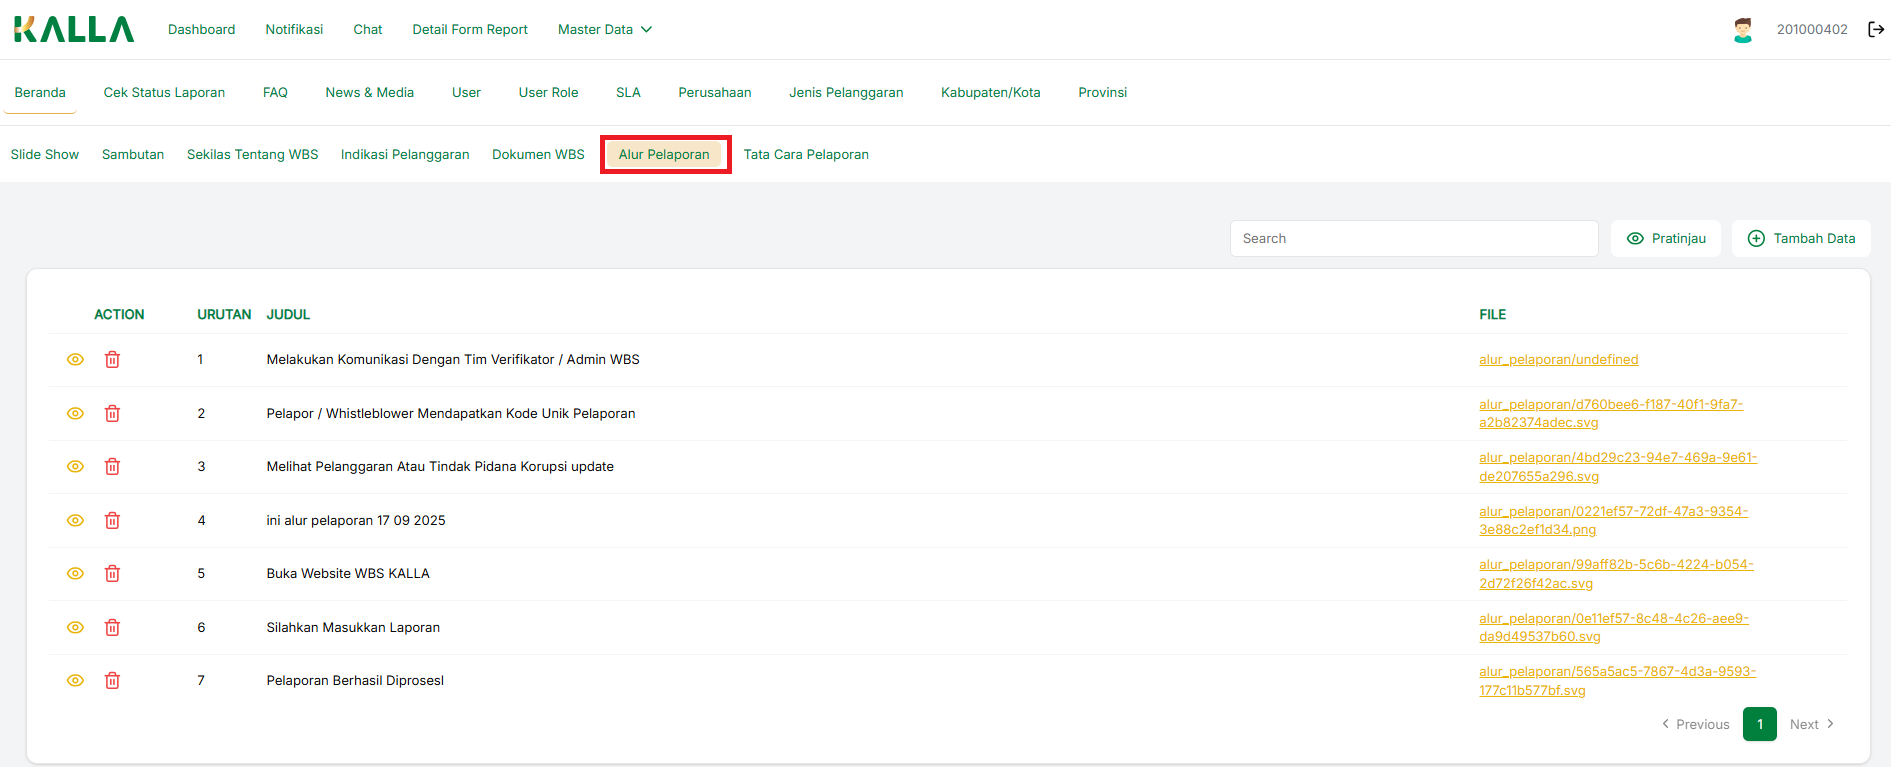Open the alur_pelaporan/undefined file link
The width and height of the screenshot is (1899, 771).
point(1558,360)
